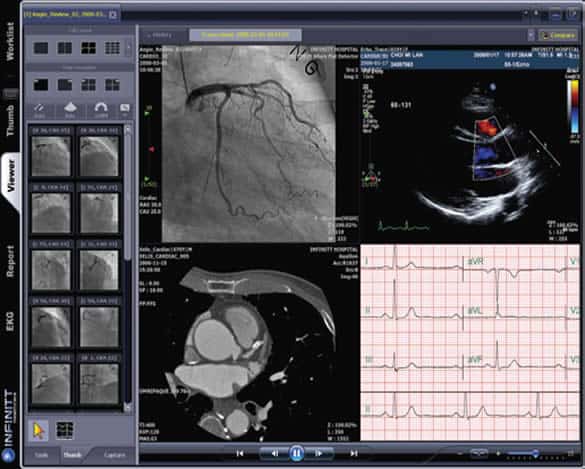Activate the yellow arrow pointer tool
Viewport: 585px width, 469px height.
click(x=38, y=431)
